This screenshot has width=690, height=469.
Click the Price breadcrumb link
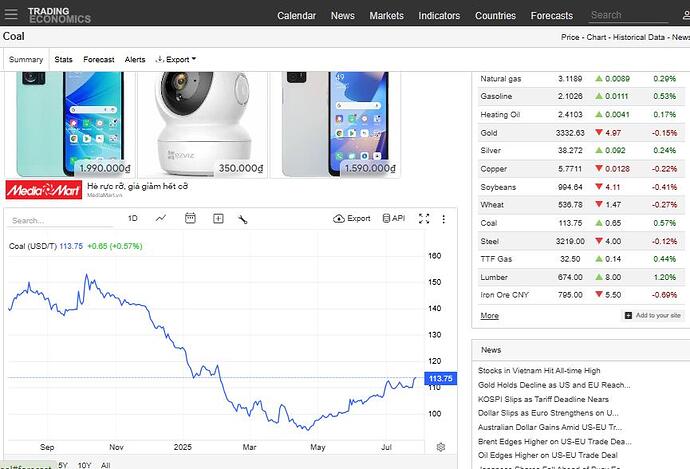tap(570, 37)
